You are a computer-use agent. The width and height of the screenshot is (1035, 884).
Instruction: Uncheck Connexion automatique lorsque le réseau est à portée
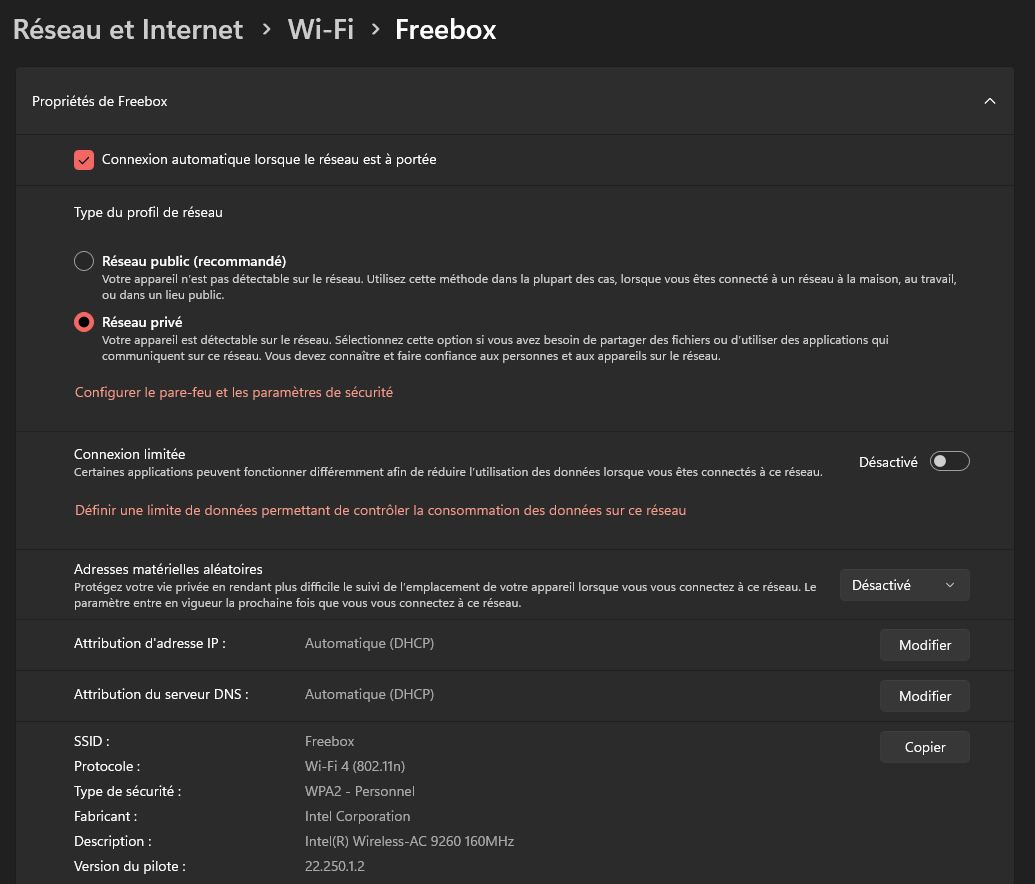pos(84,160)
